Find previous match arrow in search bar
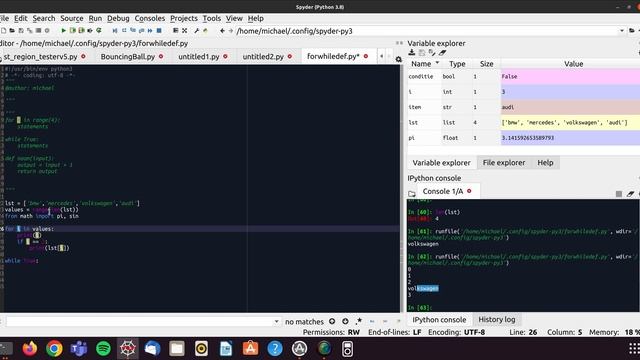 pyautogui.click(x=332, y=321)
